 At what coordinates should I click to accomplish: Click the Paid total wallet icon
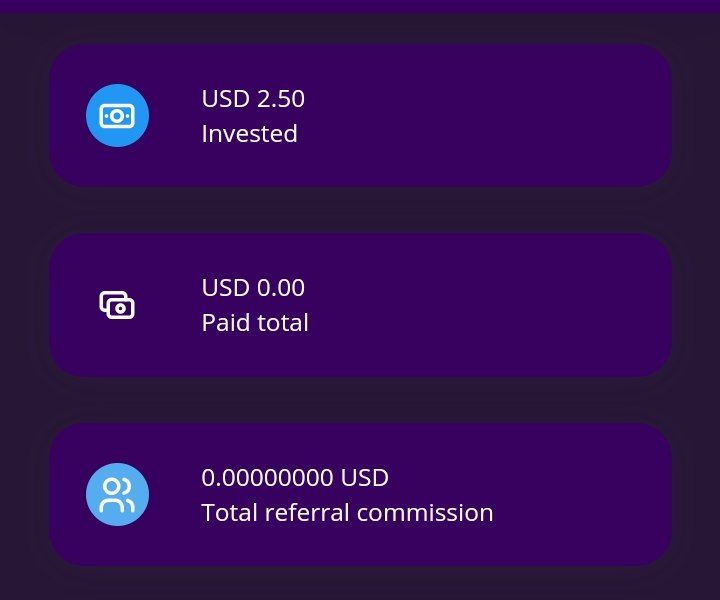click(x=117, y=305)
